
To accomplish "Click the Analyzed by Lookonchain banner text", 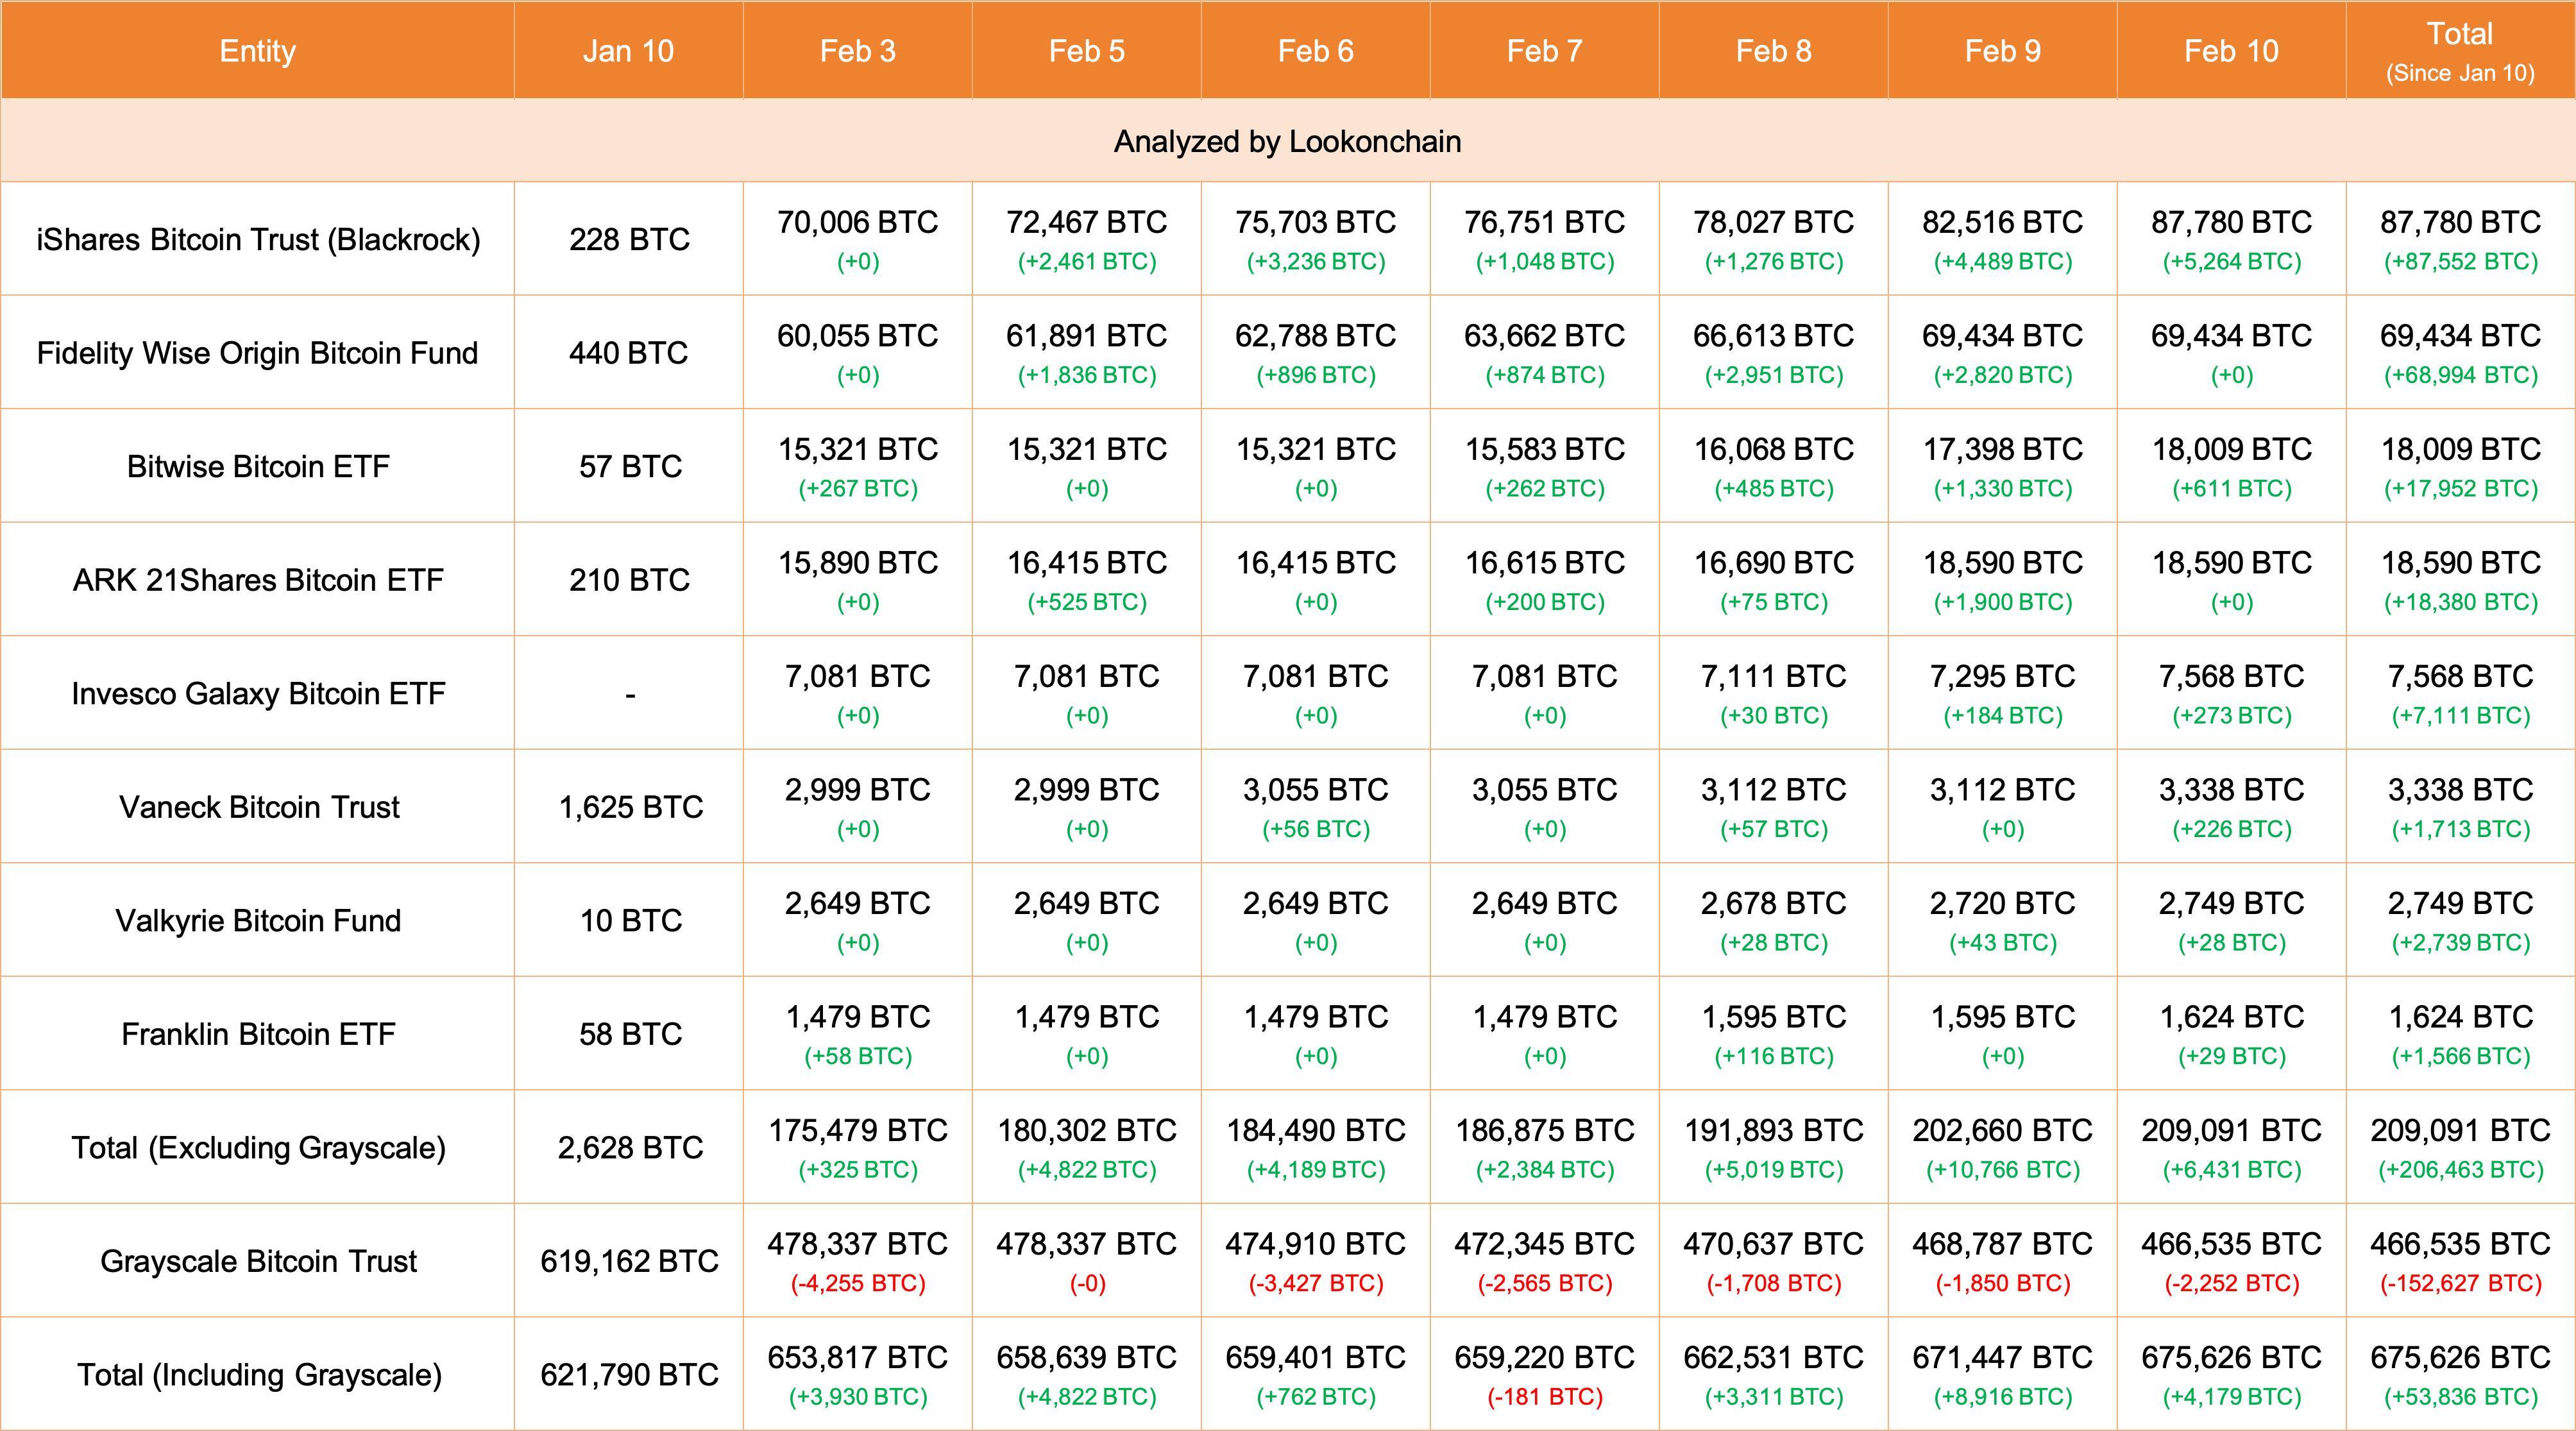I will 1287,142.
